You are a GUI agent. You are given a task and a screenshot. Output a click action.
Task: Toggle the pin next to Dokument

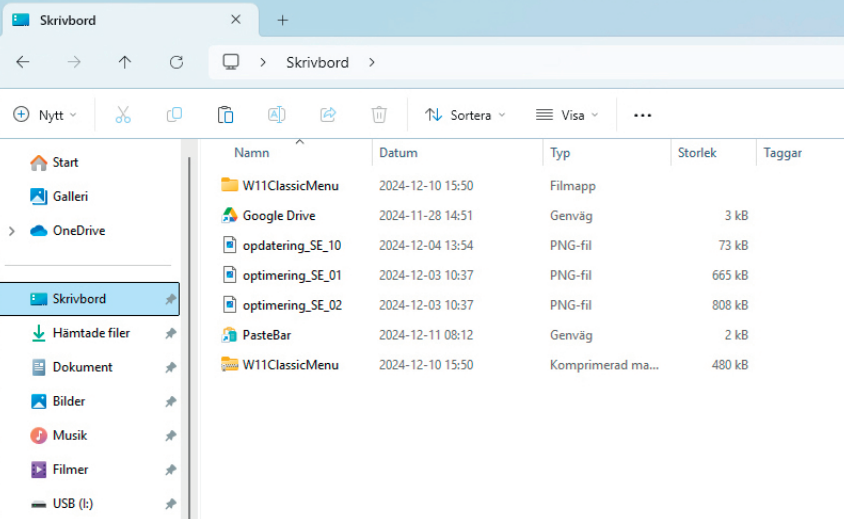(x=171, y=367)
